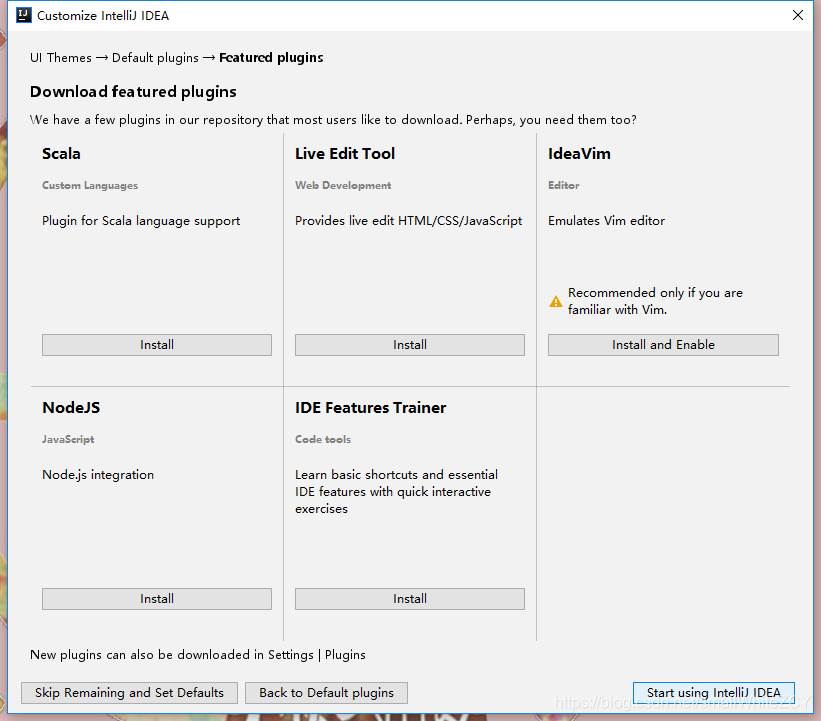This screenshot has height=721, width=821.
Task: Click 'New plugins can also be downloaded' note
Action: [x=197, y=655]
